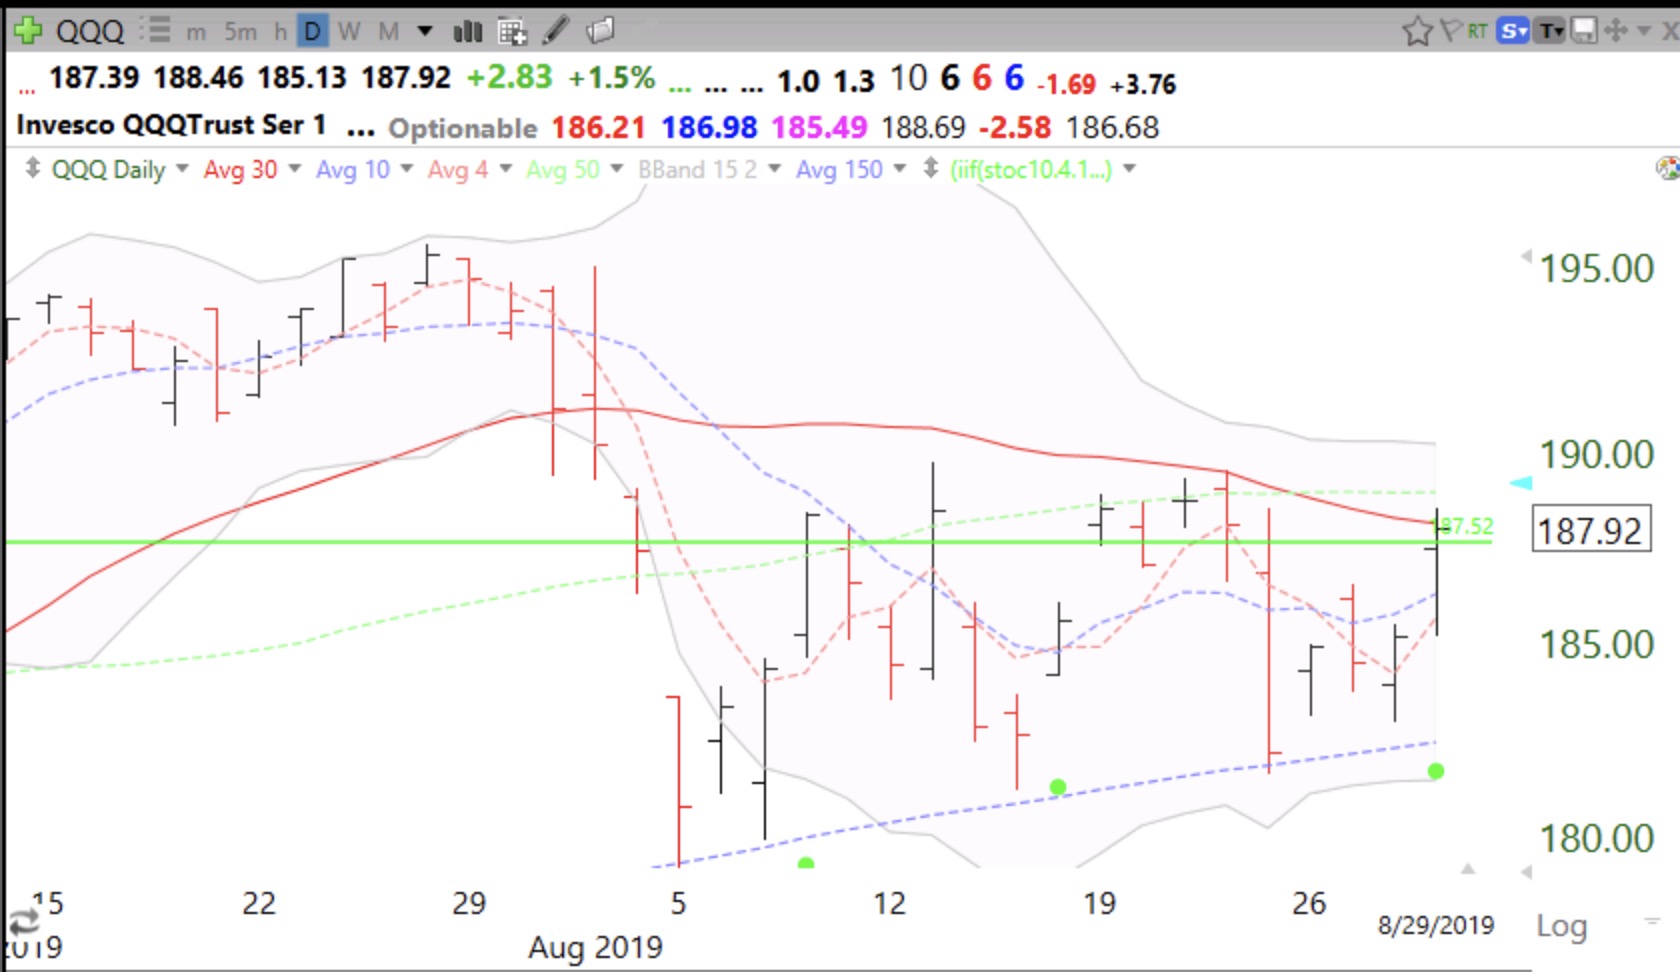Select the m (1-minute) time frame

coord(196,32)
